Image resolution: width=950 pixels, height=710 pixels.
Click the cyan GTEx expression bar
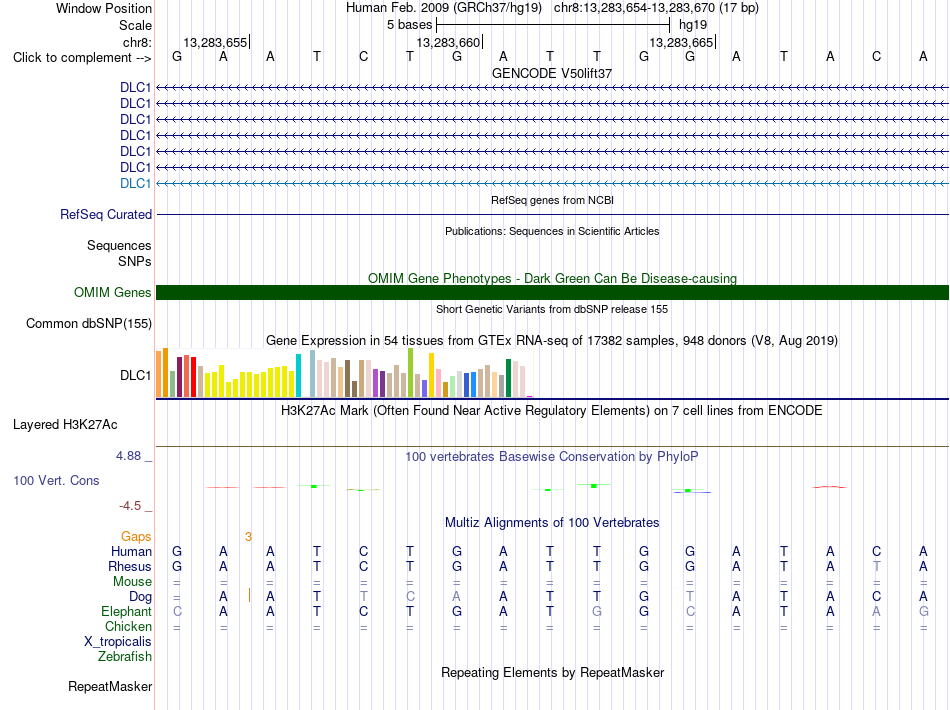tap(298, 376)
